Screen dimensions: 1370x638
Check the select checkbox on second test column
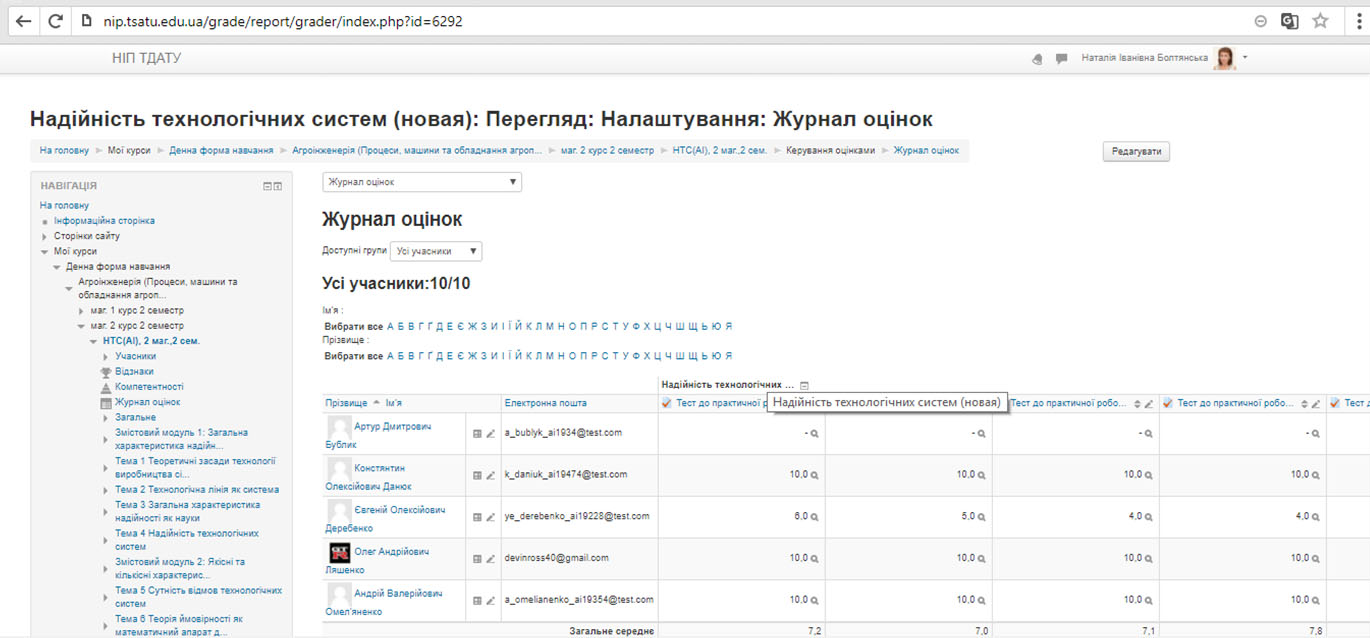point(1167,402)
